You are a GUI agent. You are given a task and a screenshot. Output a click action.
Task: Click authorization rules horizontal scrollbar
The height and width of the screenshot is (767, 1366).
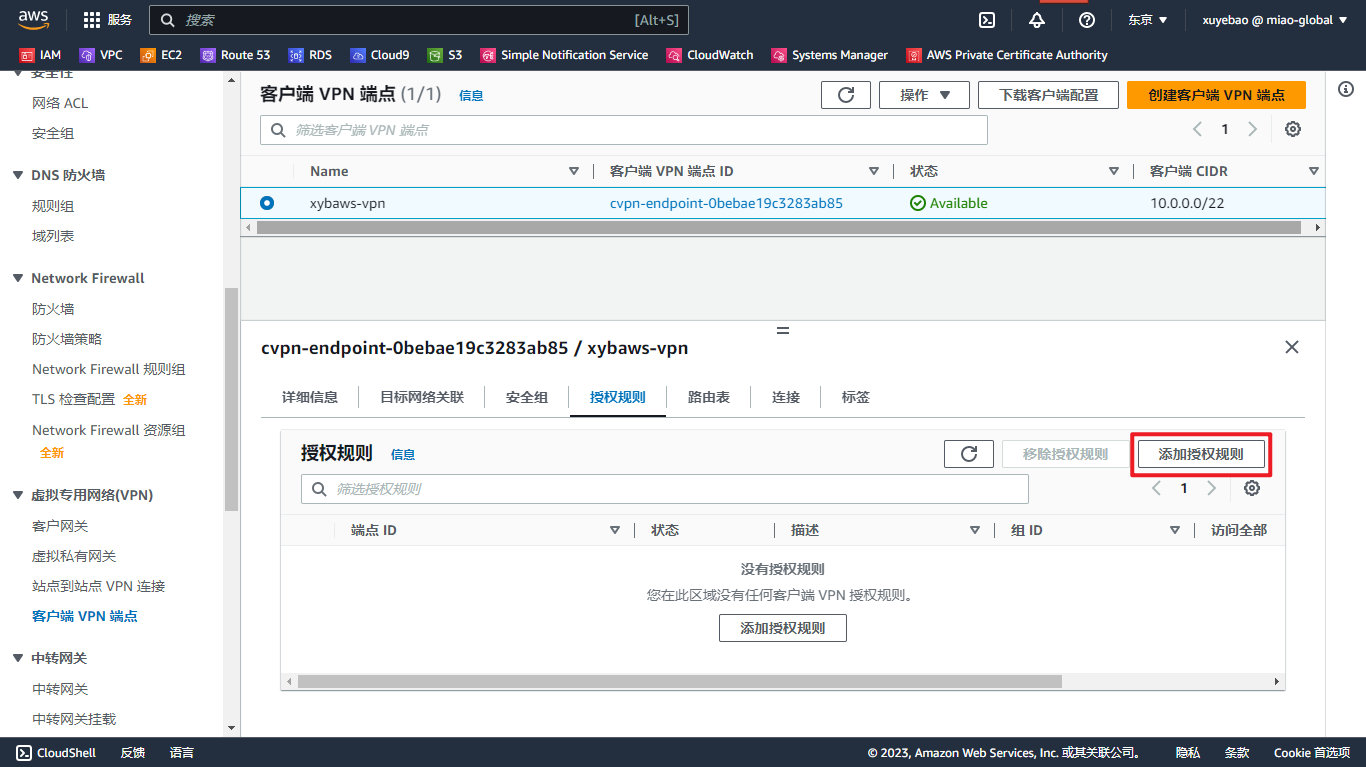coord(679,681)
